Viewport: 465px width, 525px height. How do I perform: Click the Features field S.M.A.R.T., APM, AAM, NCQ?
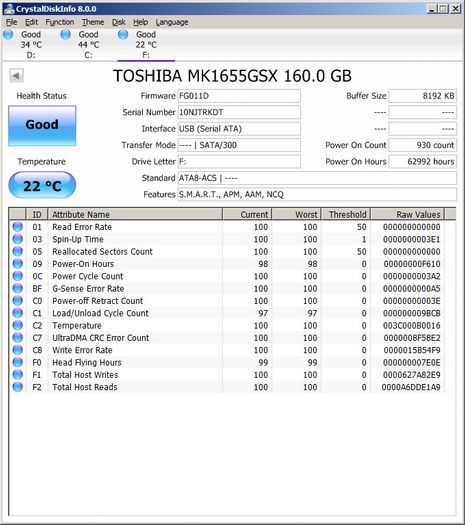click(x=317, y=194)
